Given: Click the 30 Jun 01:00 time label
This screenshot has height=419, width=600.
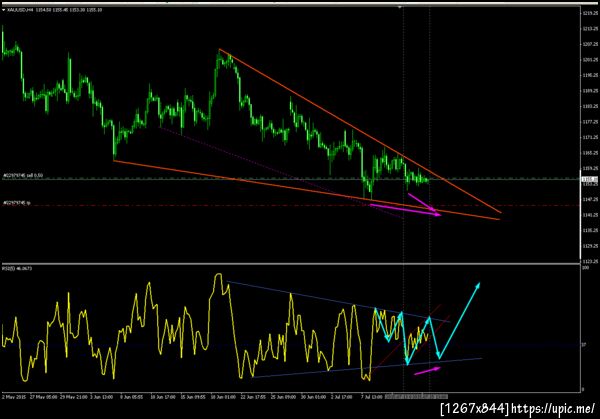Looking at the screenshot, I should 313,397.
